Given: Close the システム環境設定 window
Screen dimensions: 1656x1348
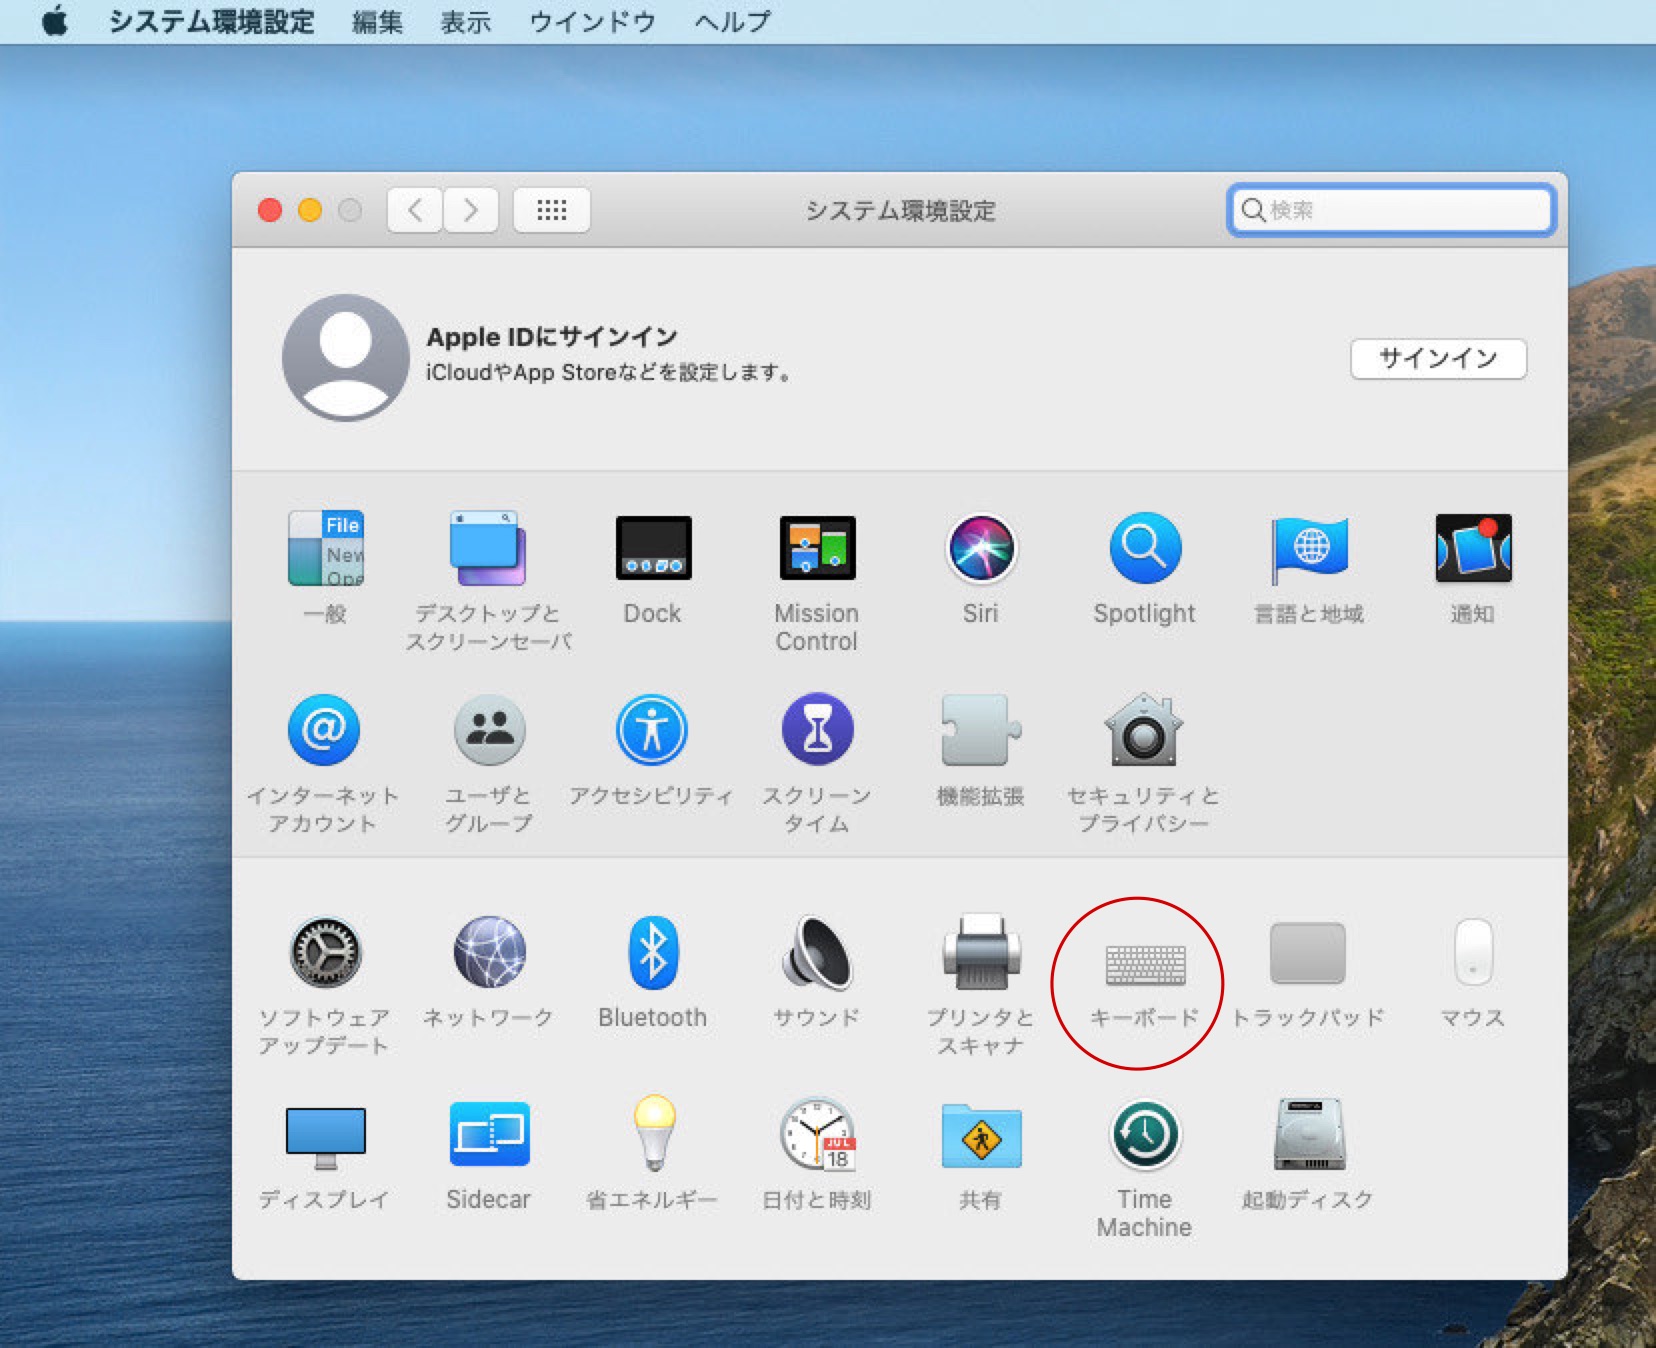Looking at the screenshot, I should point(270,210).
